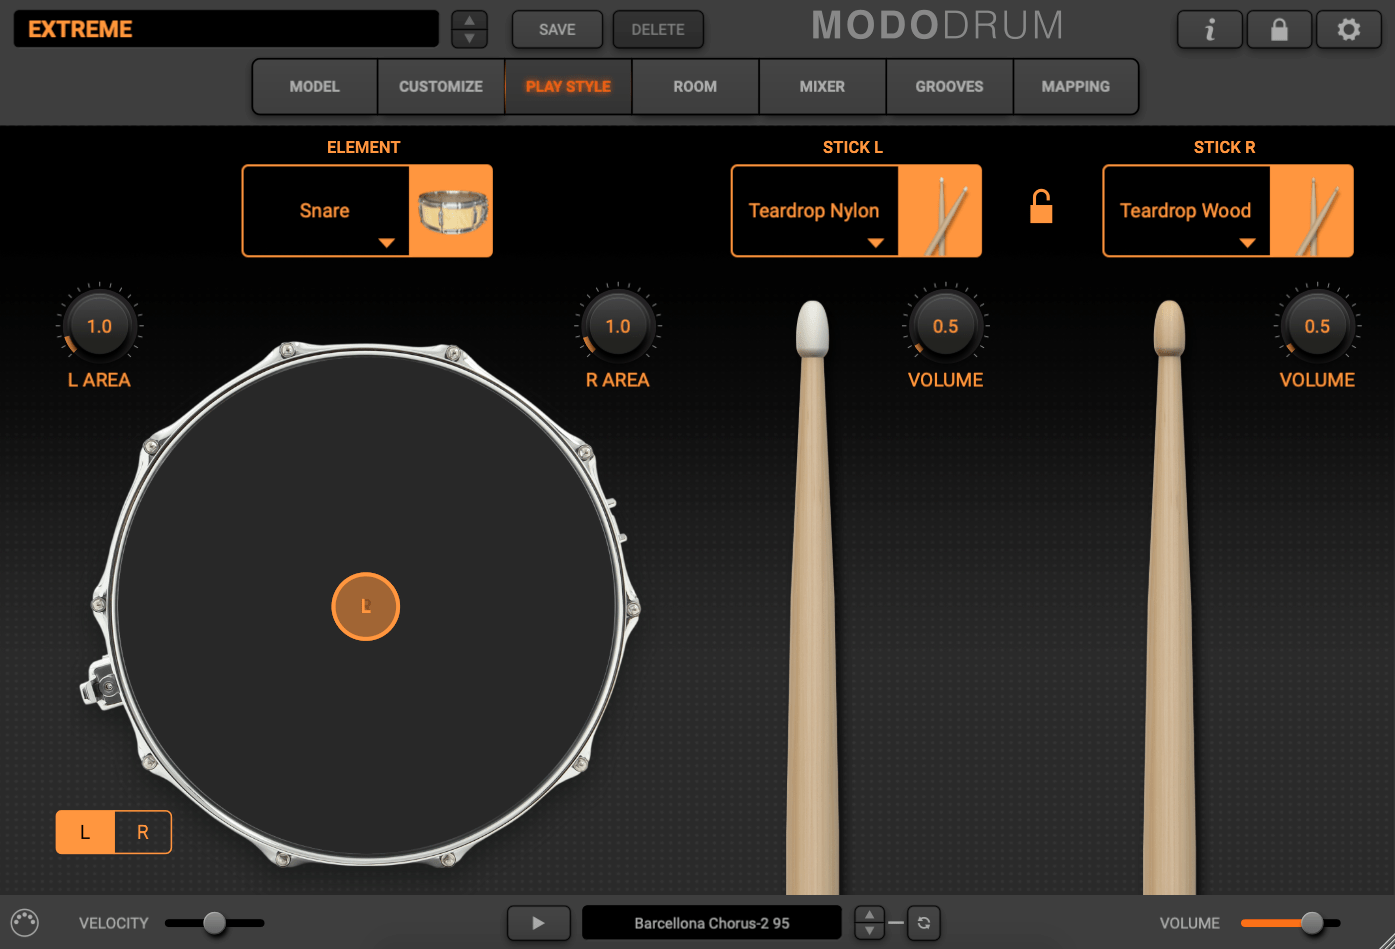Go to the GROOVES tab
This screenshot has height=949, width=1395.
click(x=949, y=87)
